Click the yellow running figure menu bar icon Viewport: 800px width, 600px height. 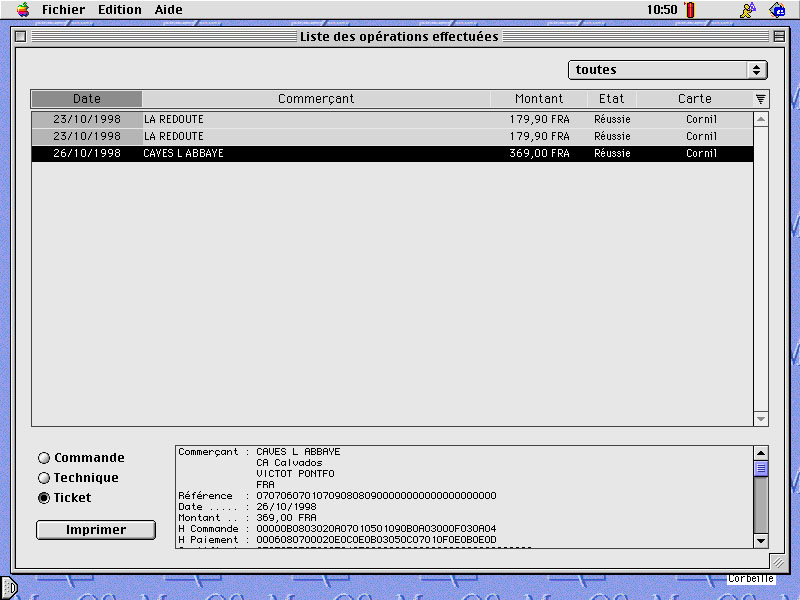coord(747,10)
